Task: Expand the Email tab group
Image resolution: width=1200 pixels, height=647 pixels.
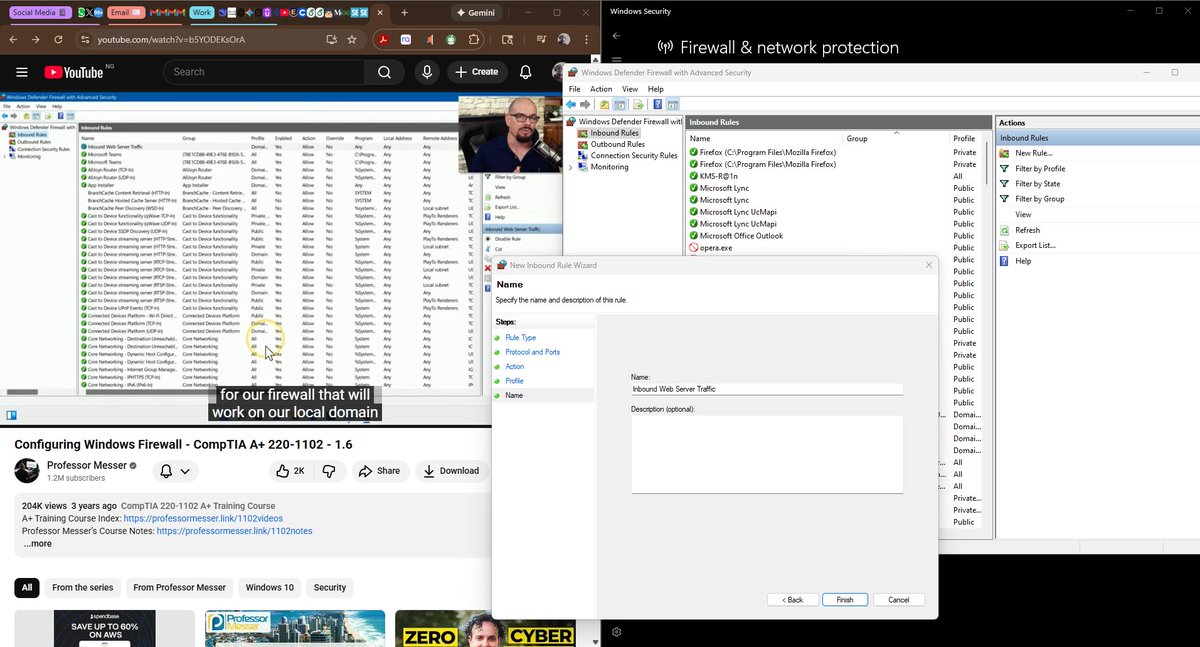Action: (124, 13)
